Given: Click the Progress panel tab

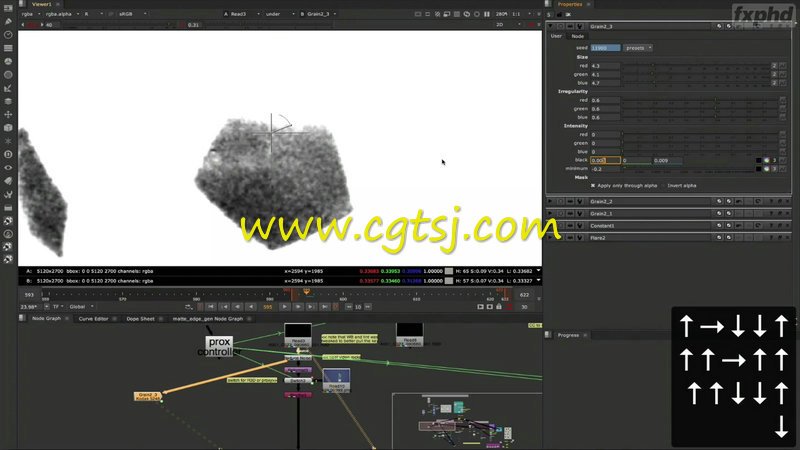Looking at the screenshot, I should tap(568, 335).
